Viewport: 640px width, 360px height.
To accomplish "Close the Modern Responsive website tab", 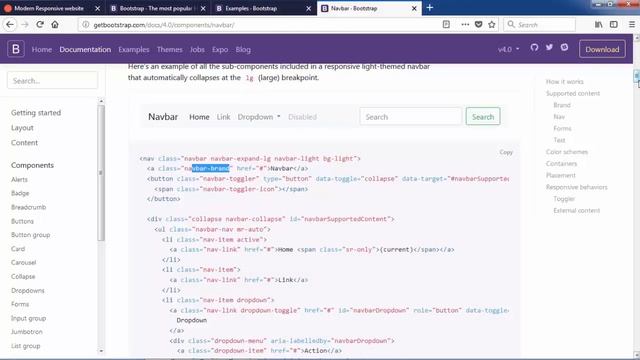I will point(98,8).
